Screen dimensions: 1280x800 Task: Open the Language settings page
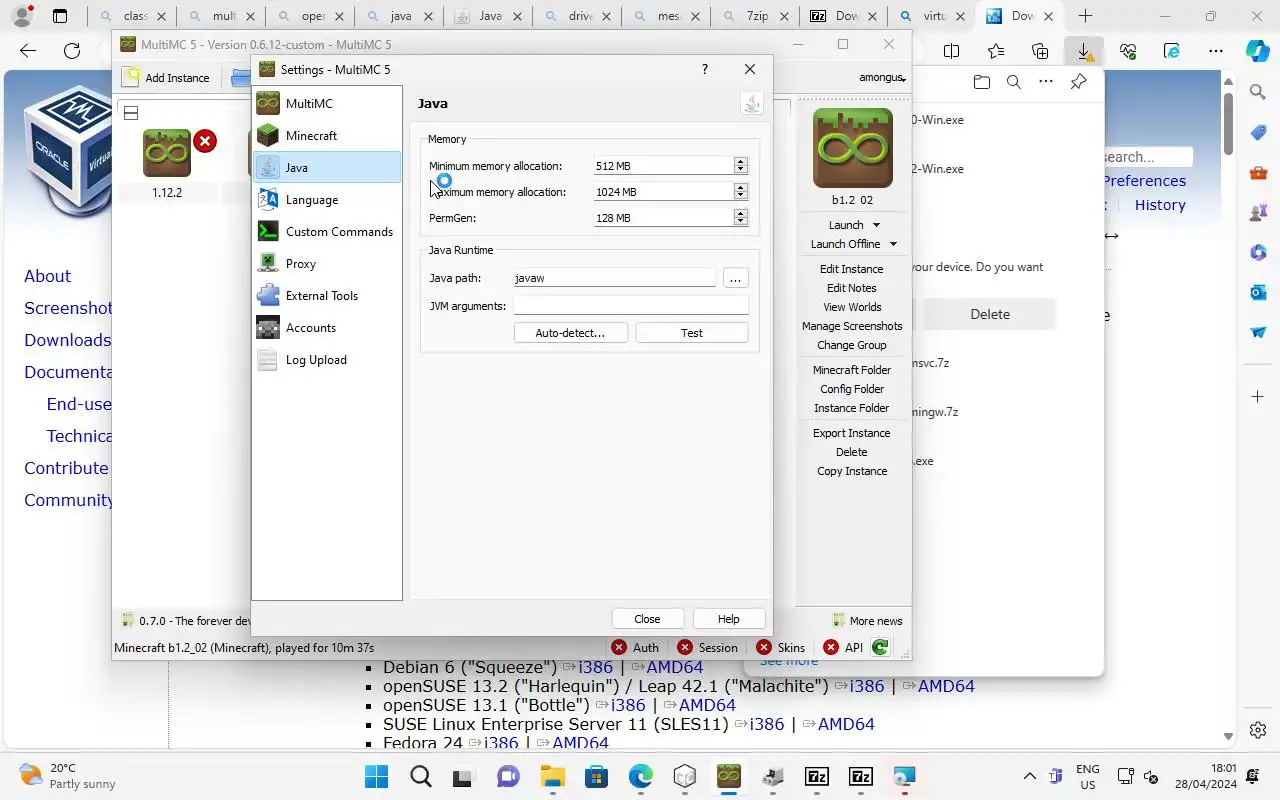coord(327,199)
